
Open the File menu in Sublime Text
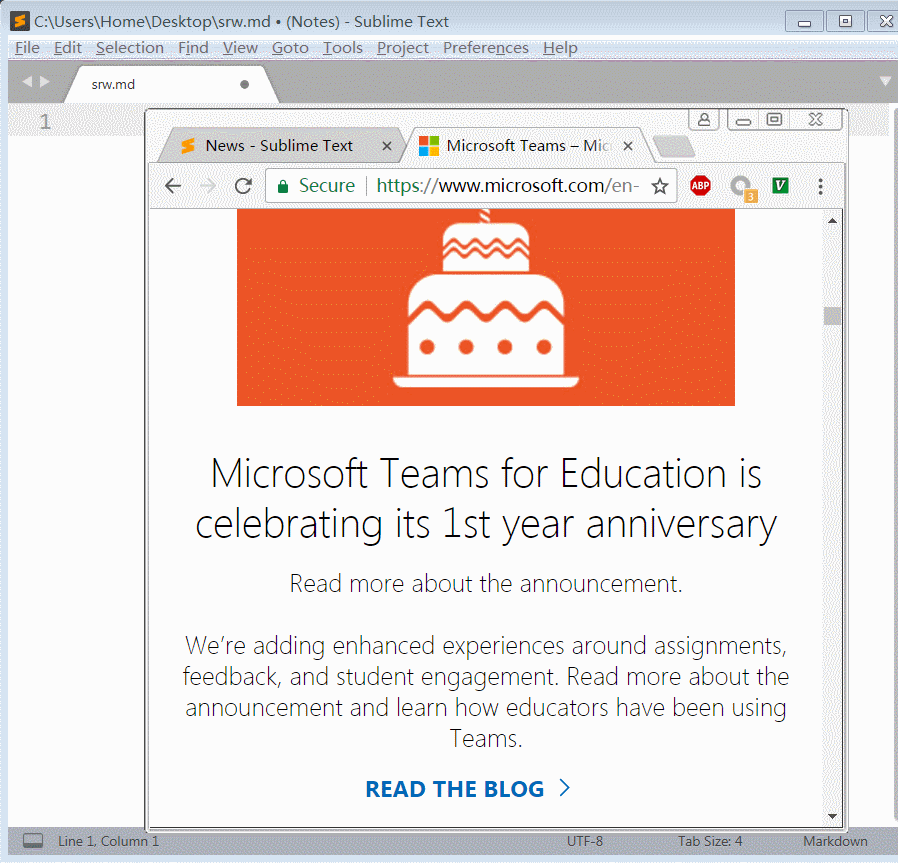click(x=27, y=48)
